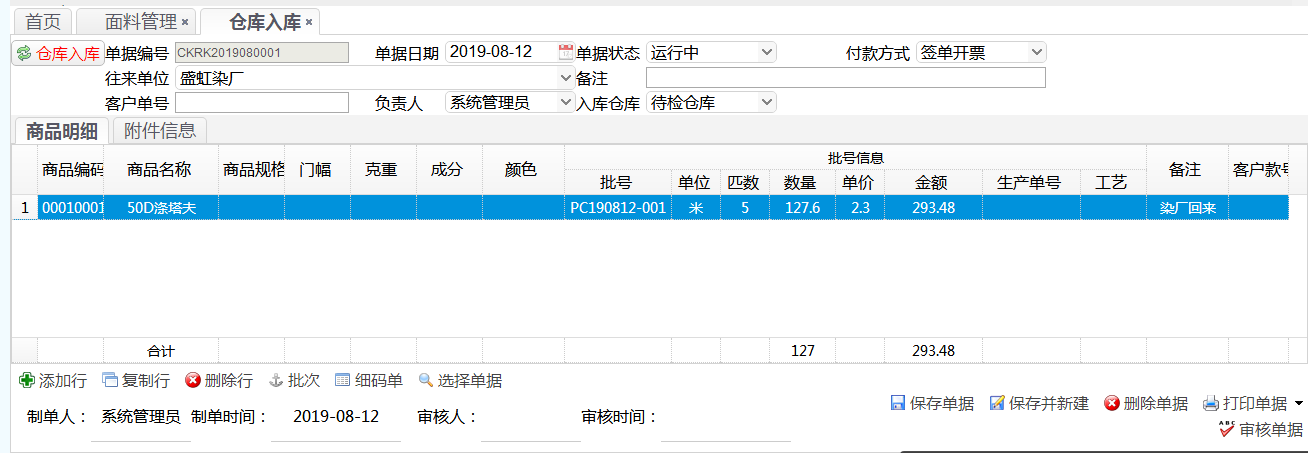Click the batch cell PC190812-001

617,208
